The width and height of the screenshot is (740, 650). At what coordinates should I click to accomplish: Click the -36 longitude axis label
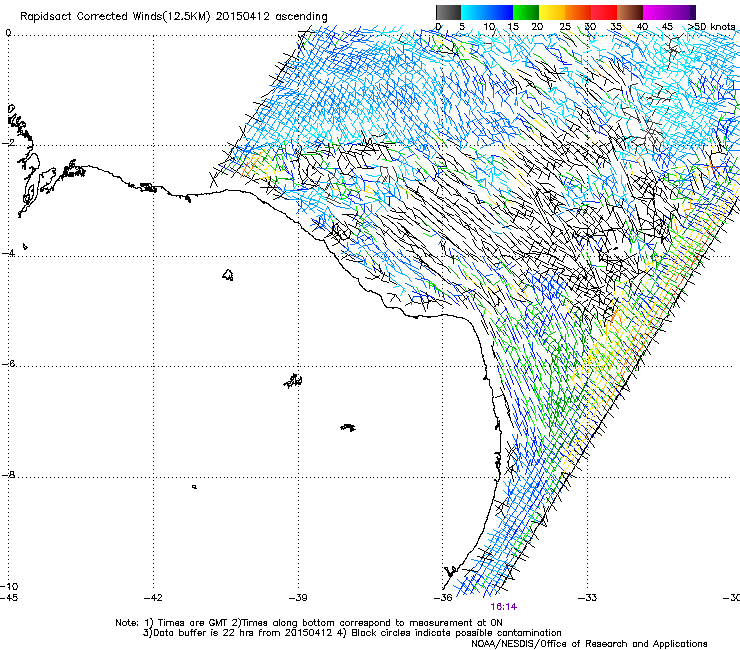click(x=443, y=598)
